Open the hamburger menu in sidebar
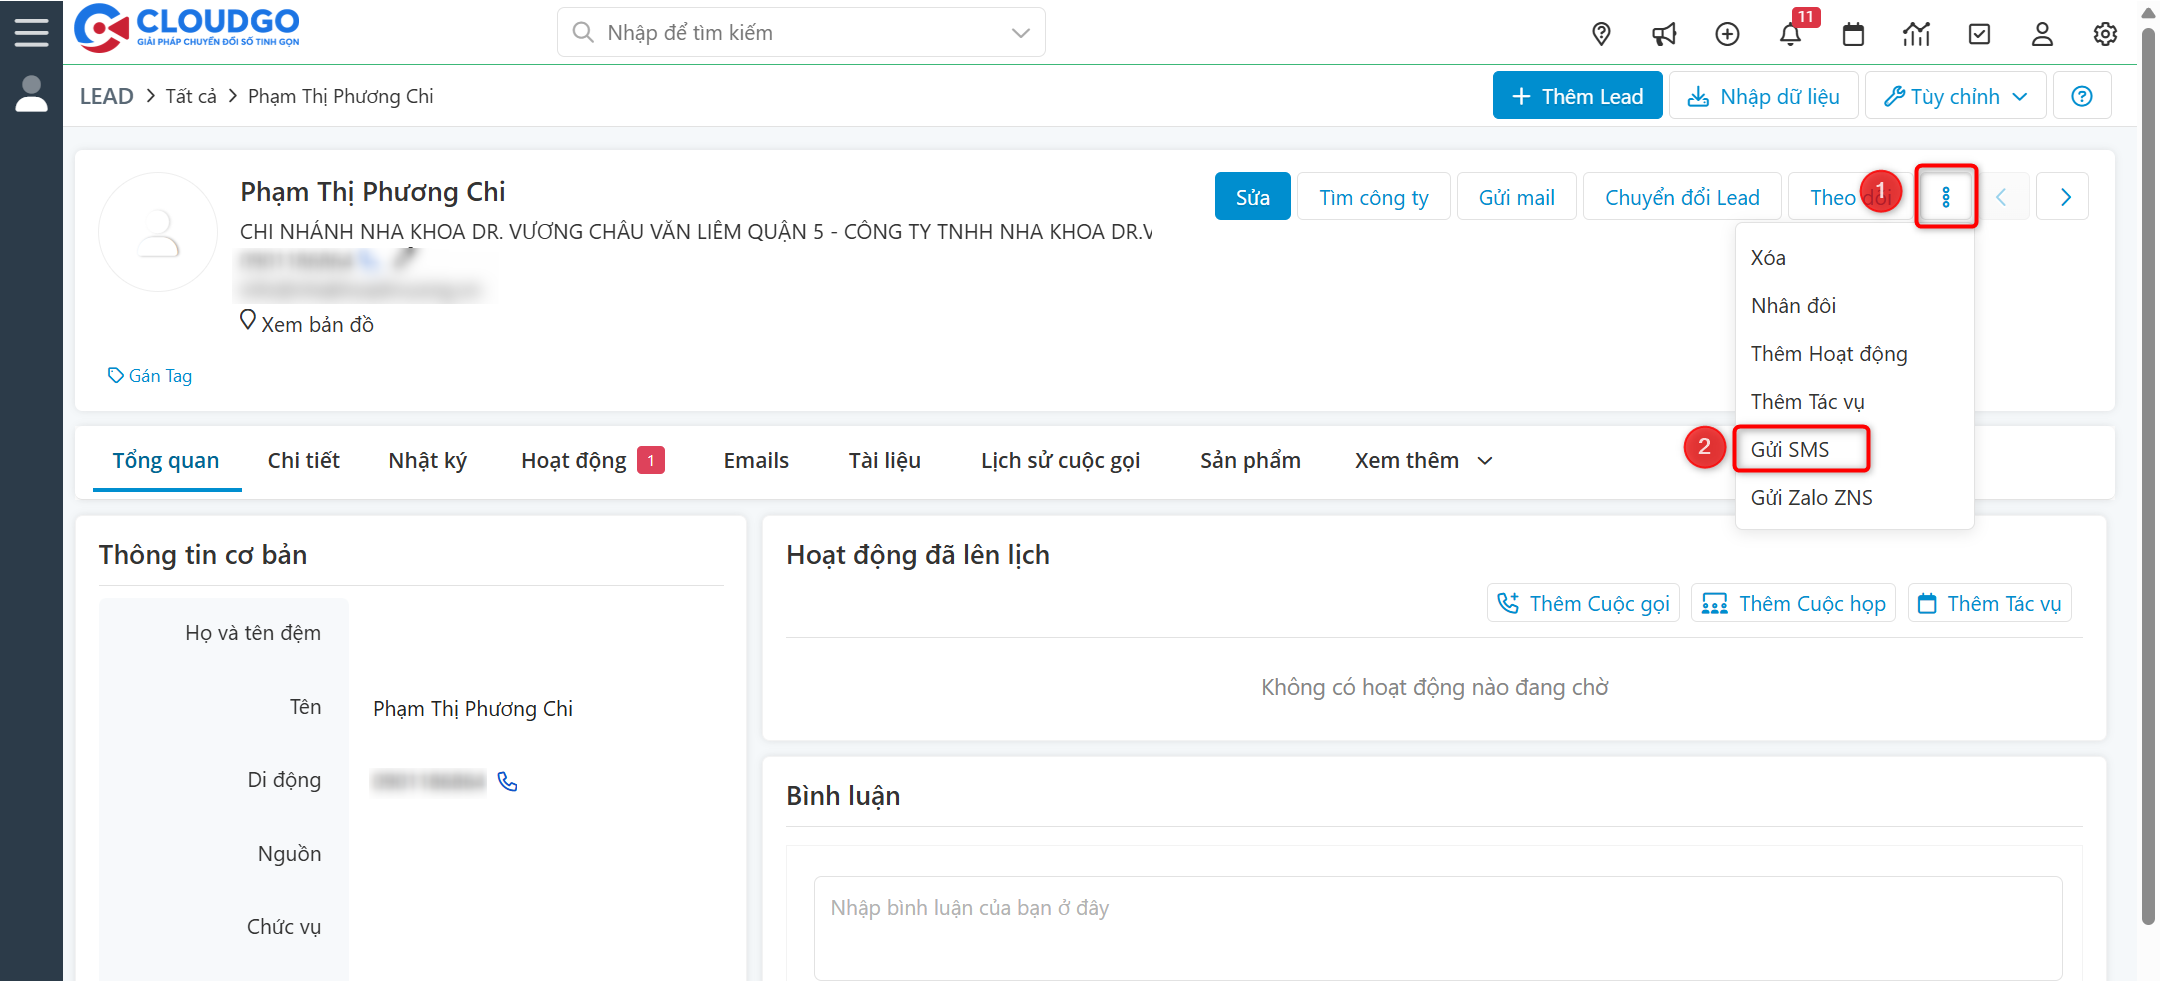This screenshot has width=2160, height=981. click(x=31, y=32)
